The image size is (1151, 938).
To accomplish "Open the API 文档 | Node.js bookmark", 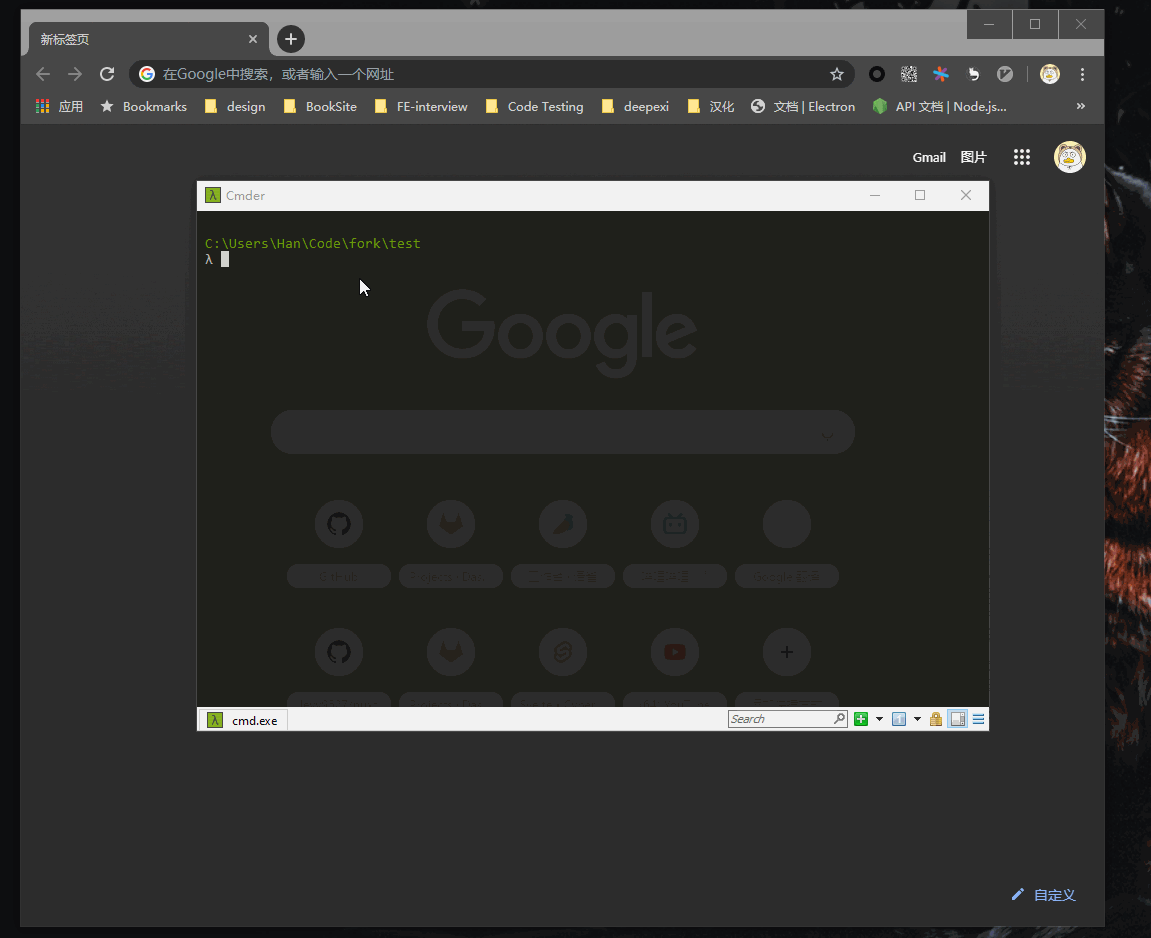I will [940, 106].
